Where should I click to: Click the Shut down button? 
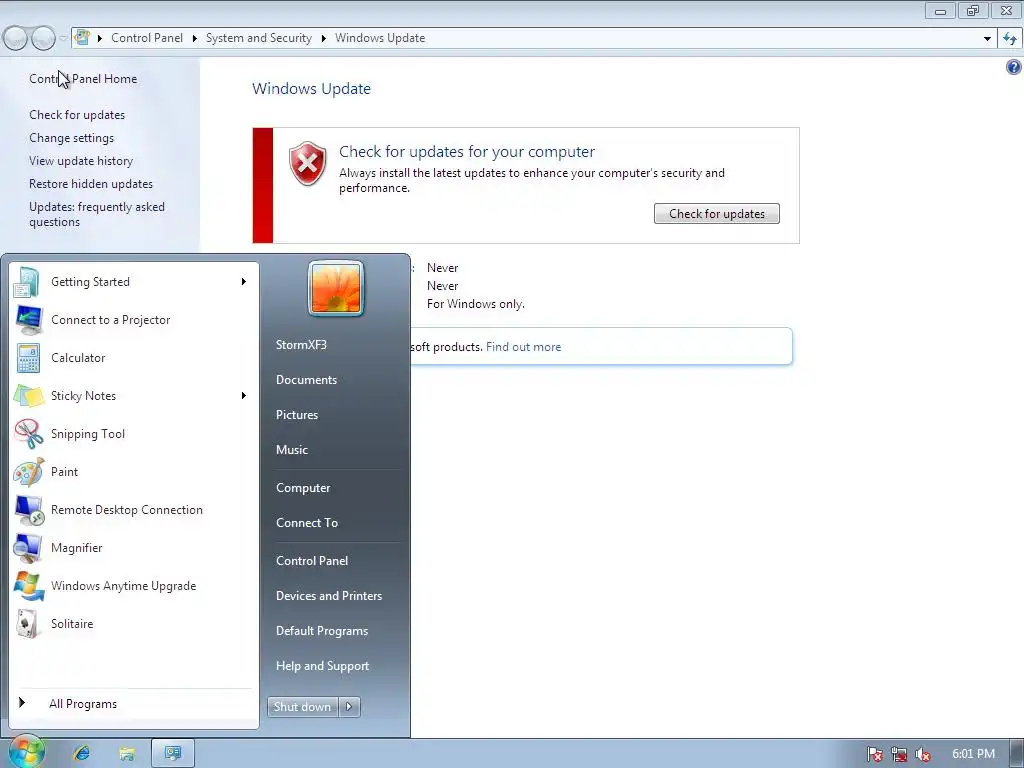click(x=303, y=707)
